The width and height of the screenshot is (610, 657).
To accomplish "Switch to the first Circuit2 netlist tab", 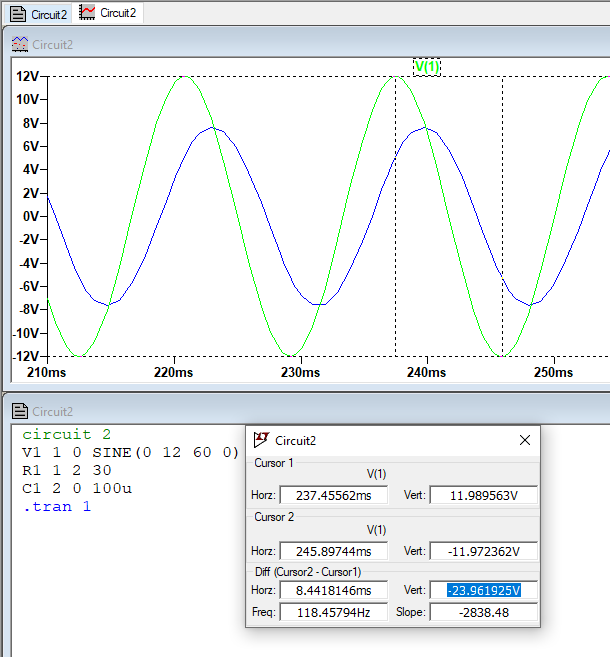I will (38, 13).
